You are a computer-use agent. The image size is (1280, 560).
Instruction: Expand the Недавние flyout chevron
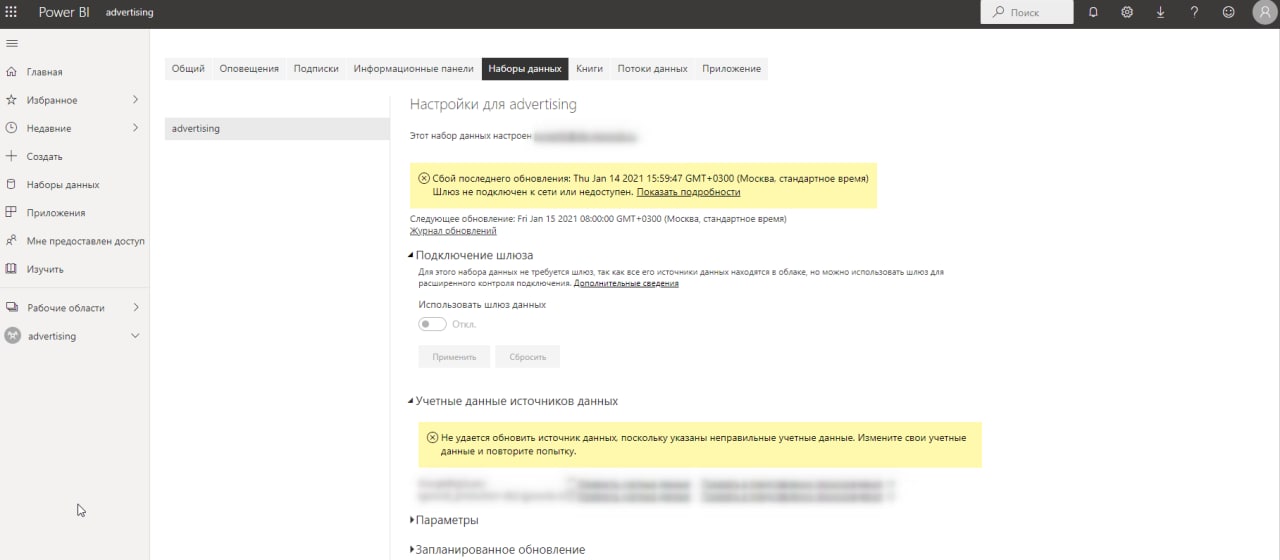pos(136,128)
